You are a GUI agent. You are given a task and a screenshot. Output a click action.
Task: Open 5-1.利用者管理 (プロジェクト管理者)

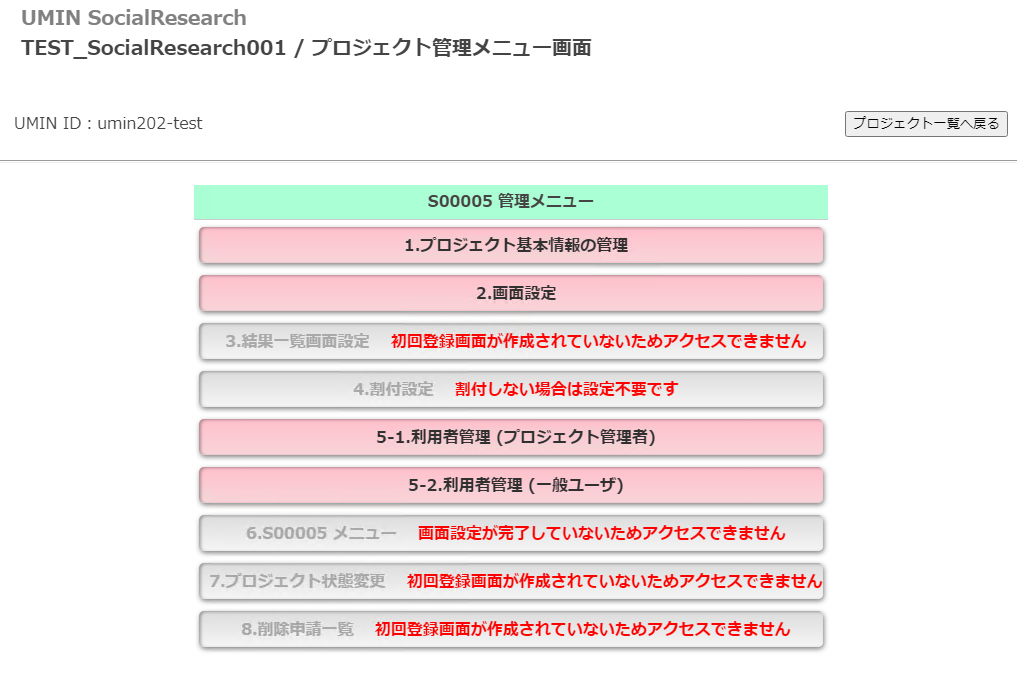(511, 437)
